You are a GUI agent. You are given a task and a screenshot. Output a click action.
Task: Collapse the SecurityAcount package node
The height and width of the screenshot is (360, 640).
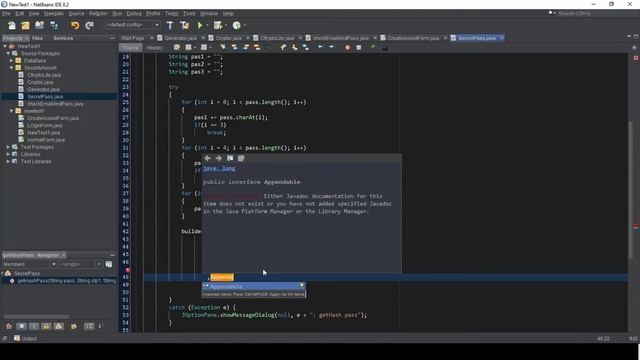pyautogui.click(x=11, y=68)
